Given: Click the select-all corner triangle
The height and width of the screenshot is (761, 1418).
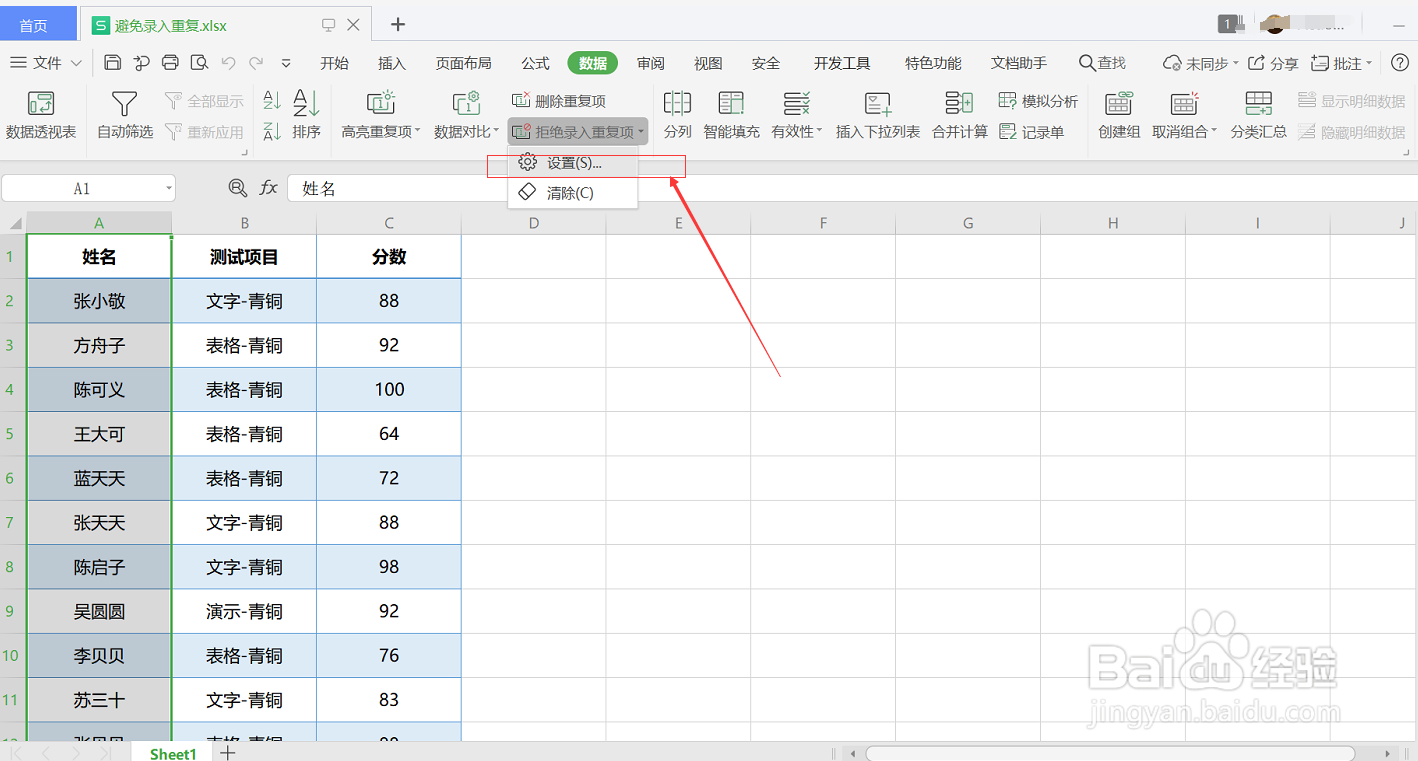Looking at the screenshot, I should click(x=13, y=223).
